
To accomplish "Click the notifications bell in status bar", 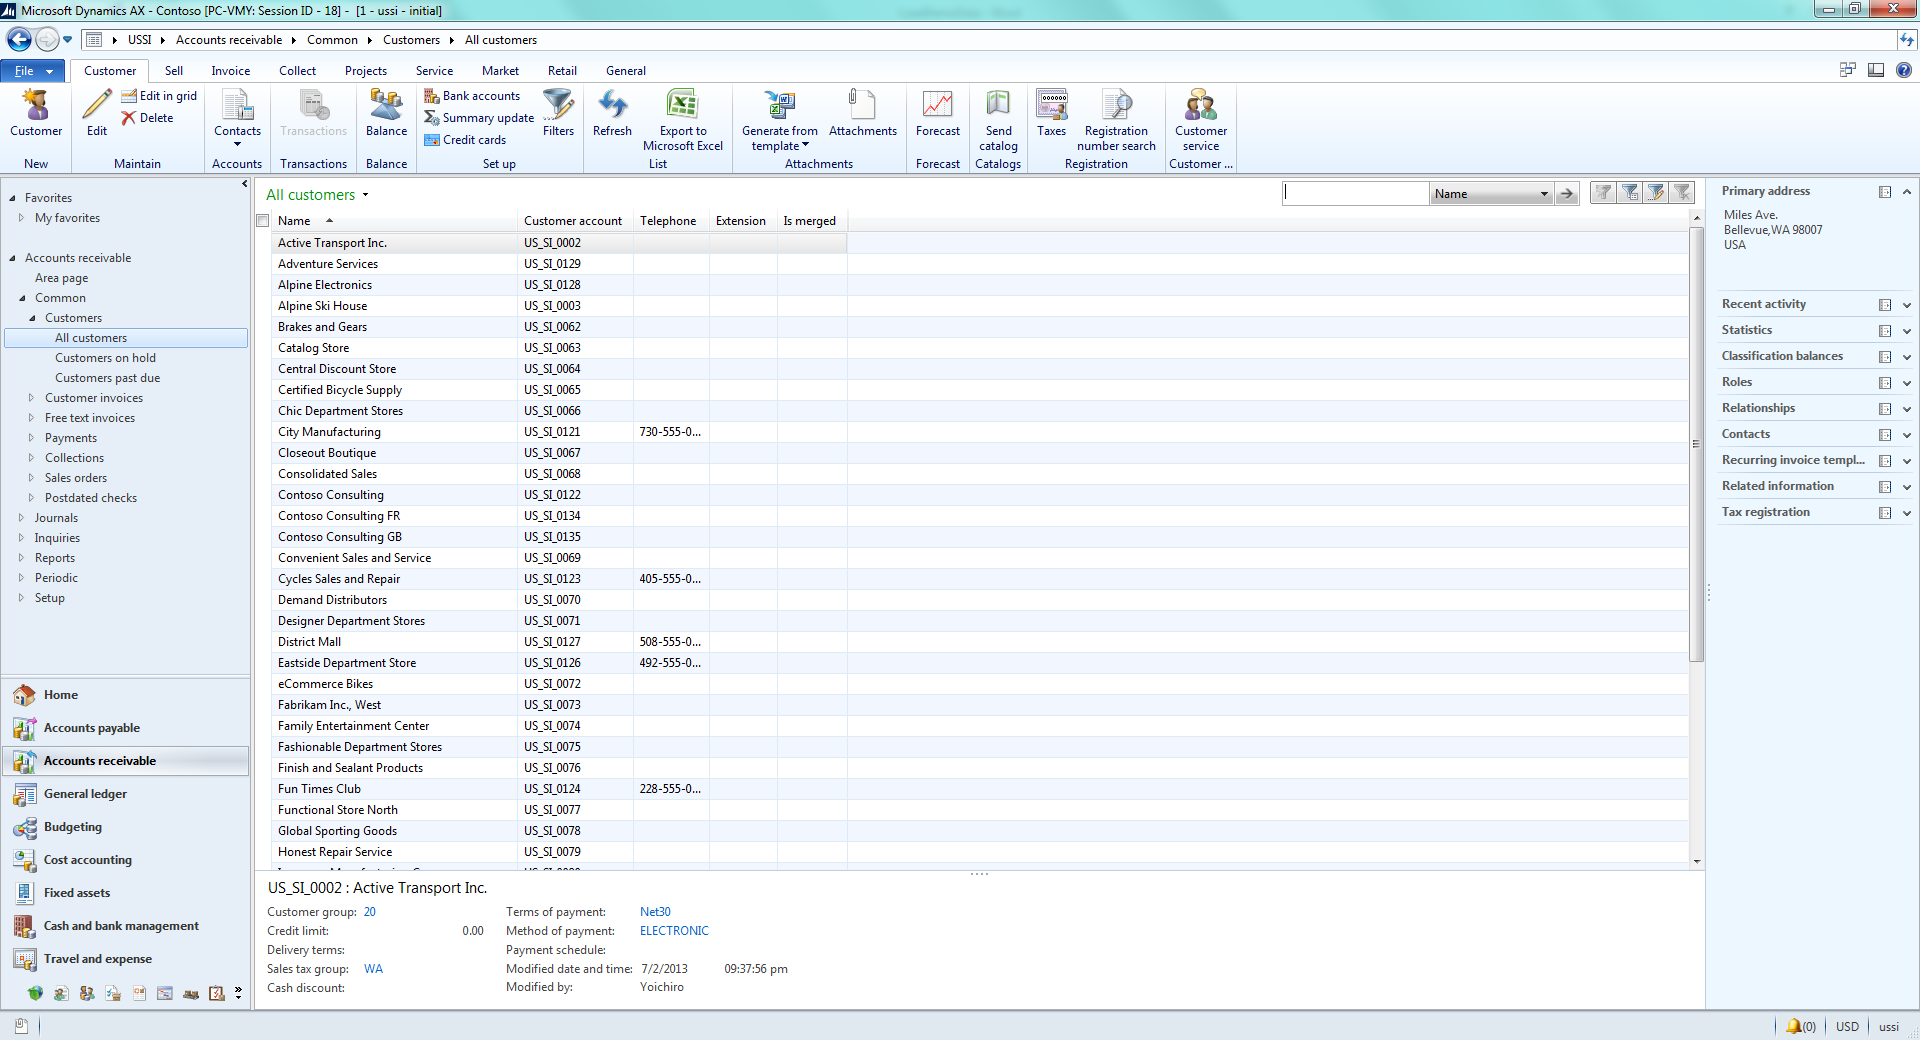I will coord(1794,1026).
